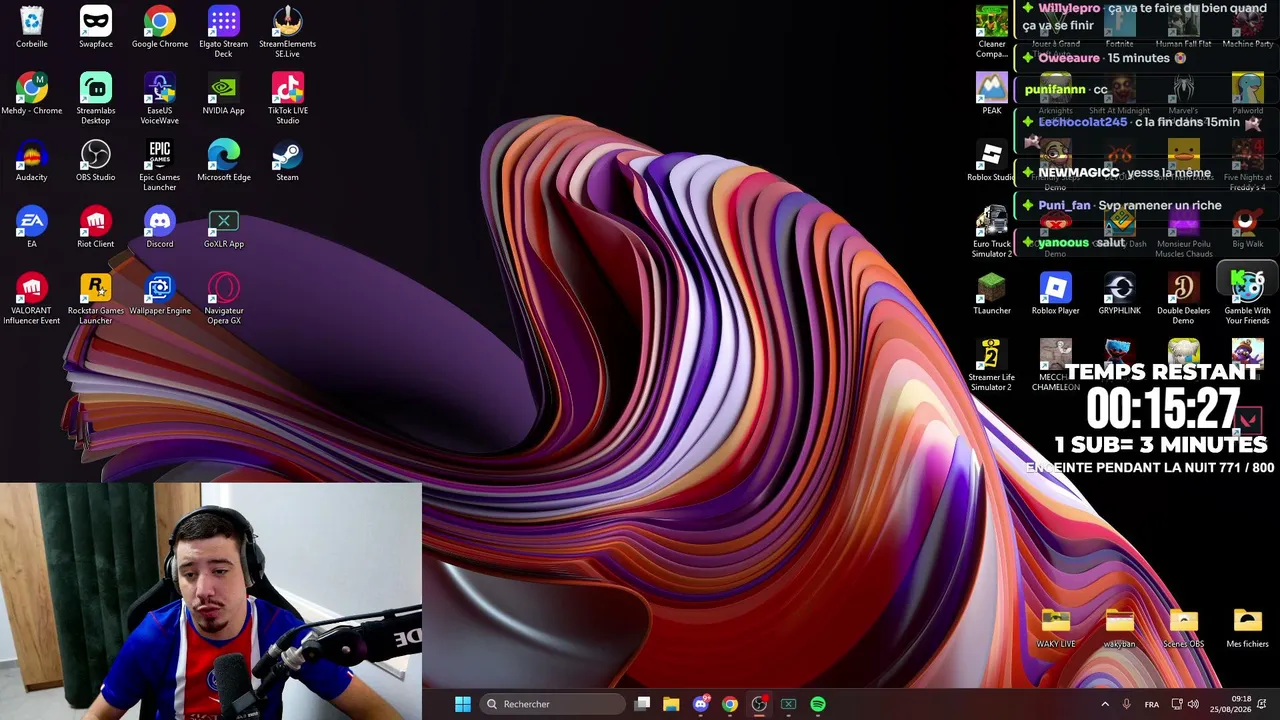This screenshot has width=1280, height=720.
Task: Click the streamer webcam overlay
Action: click(211, 602)
